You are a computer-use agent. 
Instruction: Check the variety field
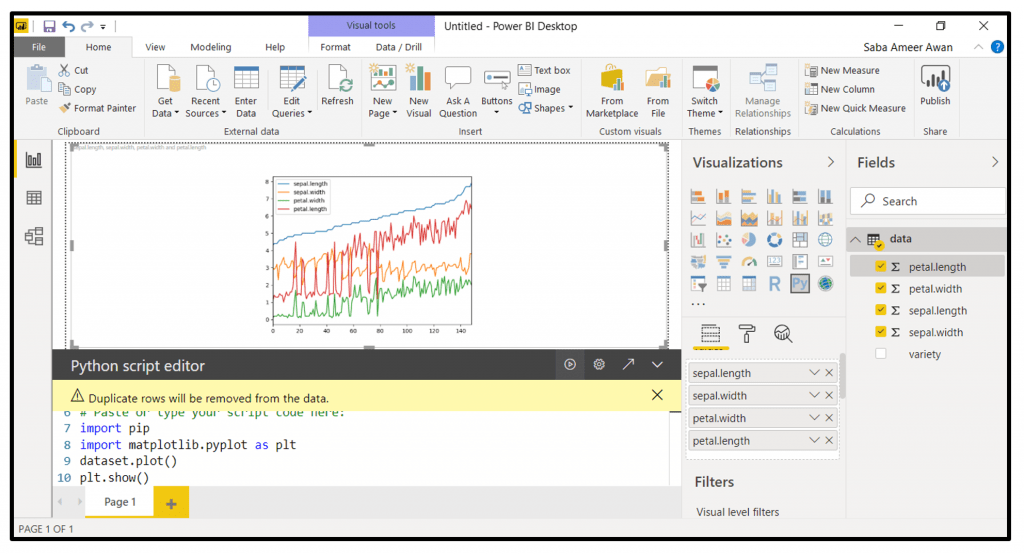(880, 353)
